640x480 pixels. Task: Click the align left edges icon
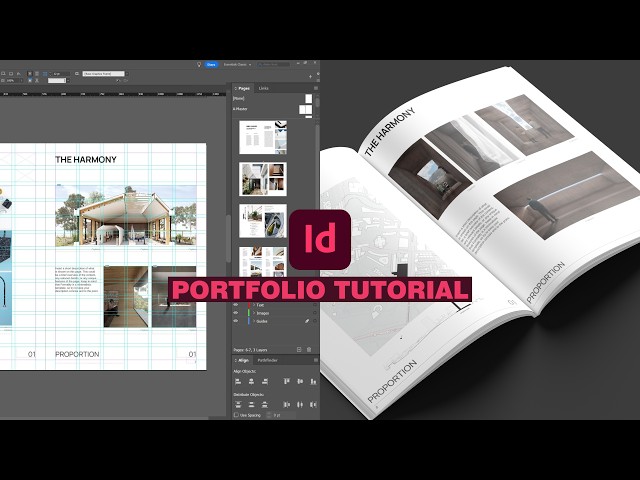pos(238,382)
